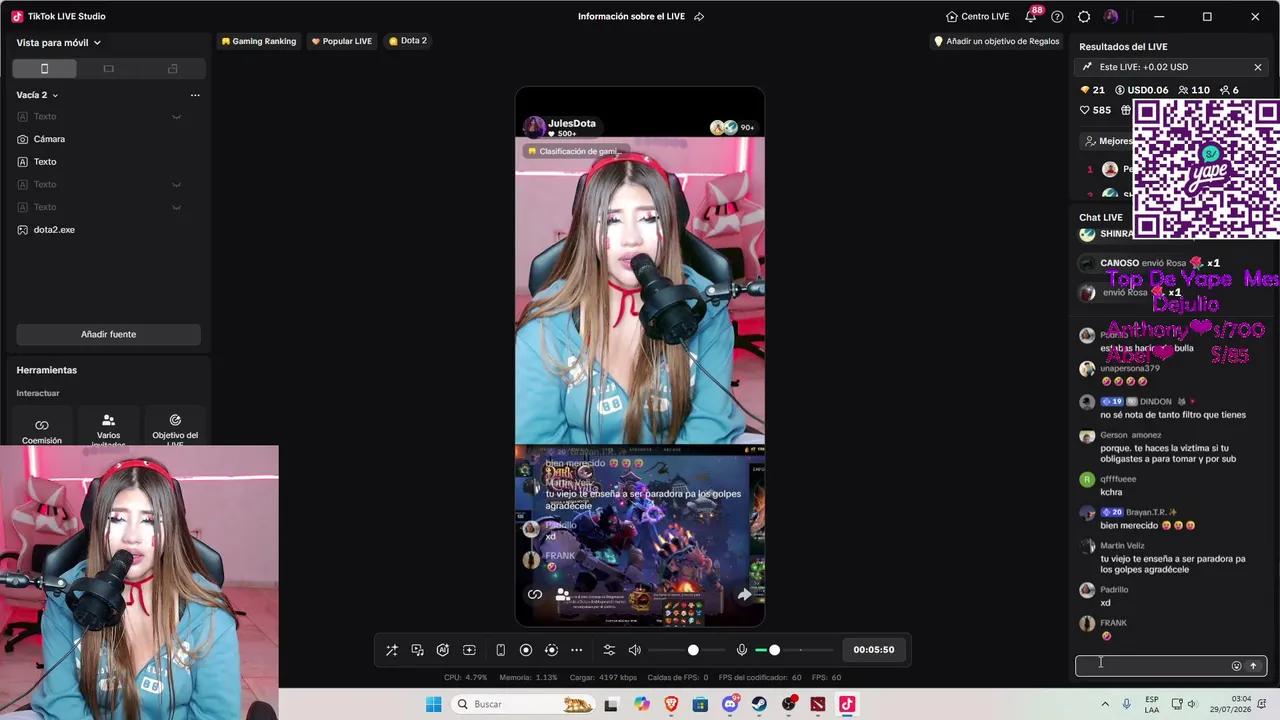This screenshot has width=1280, height=720.
Task: Click the TikTok LIVE Studio logo
Action: point(17,16)
